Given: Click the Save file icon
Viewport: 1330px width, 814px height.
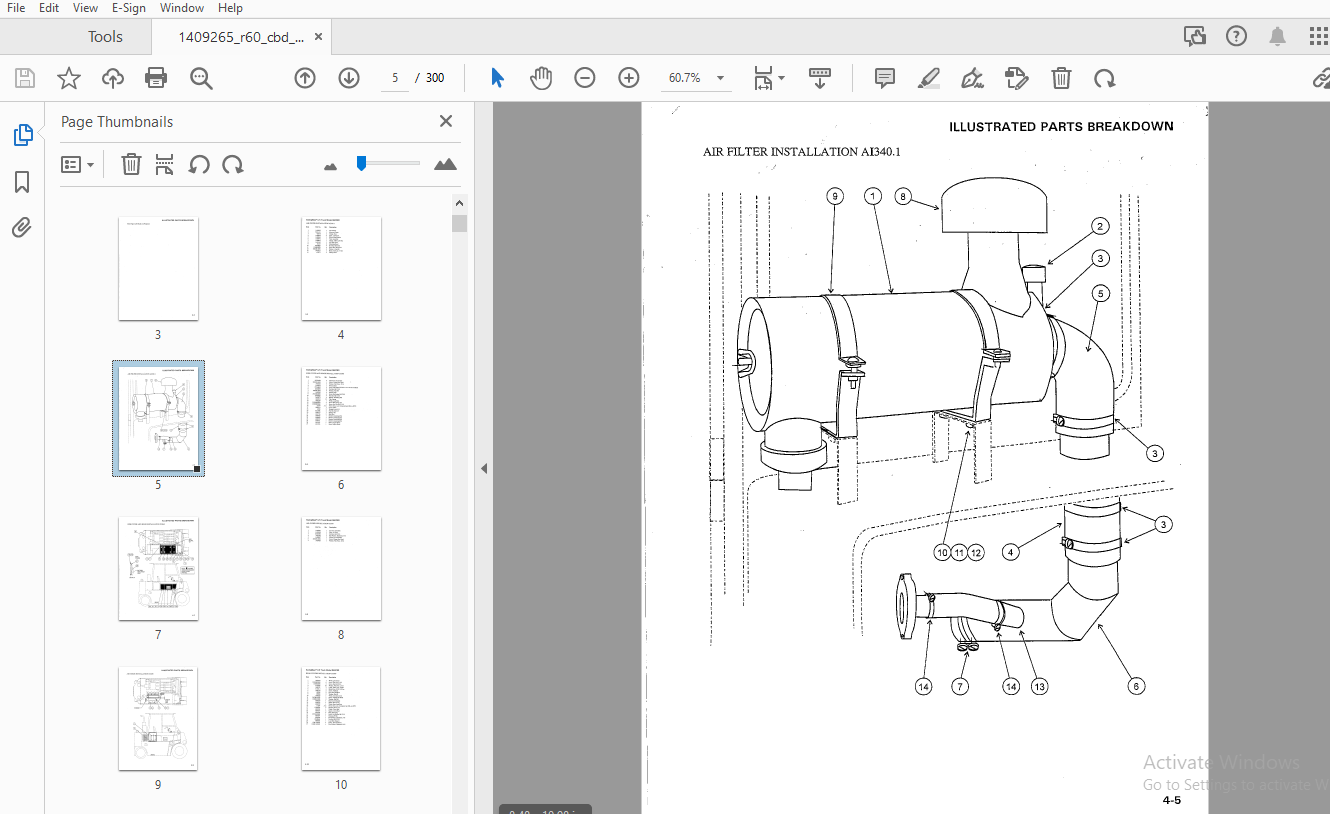Looking at the screenshot, I should tap(25, 78).
